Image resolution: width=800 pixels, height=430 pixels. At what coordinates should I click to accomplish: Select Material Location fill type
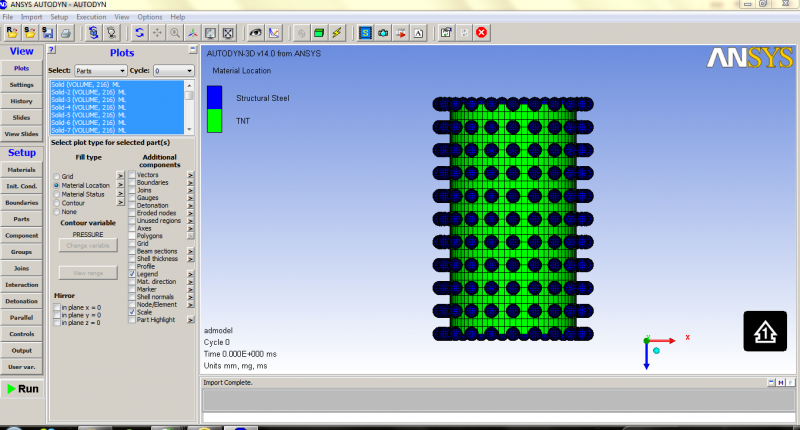[57, 186]
